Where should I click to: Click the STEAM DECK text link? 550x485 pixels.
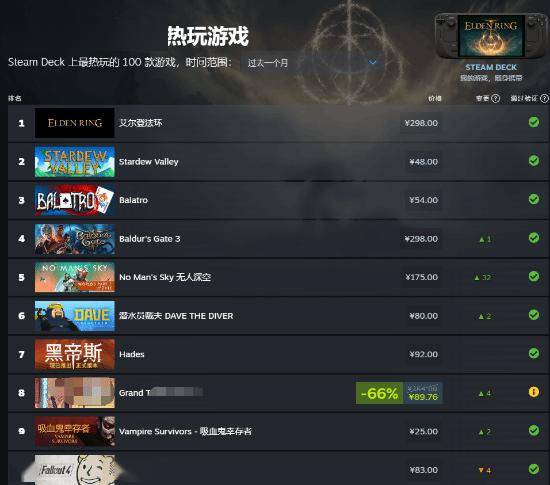[491, 67]
